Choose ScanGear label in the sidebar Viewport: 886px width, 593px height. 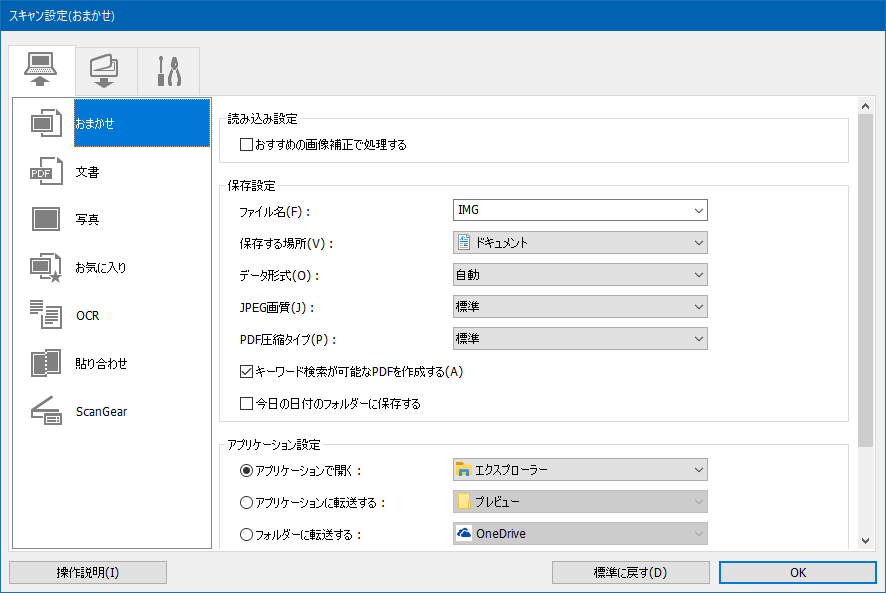101,412
